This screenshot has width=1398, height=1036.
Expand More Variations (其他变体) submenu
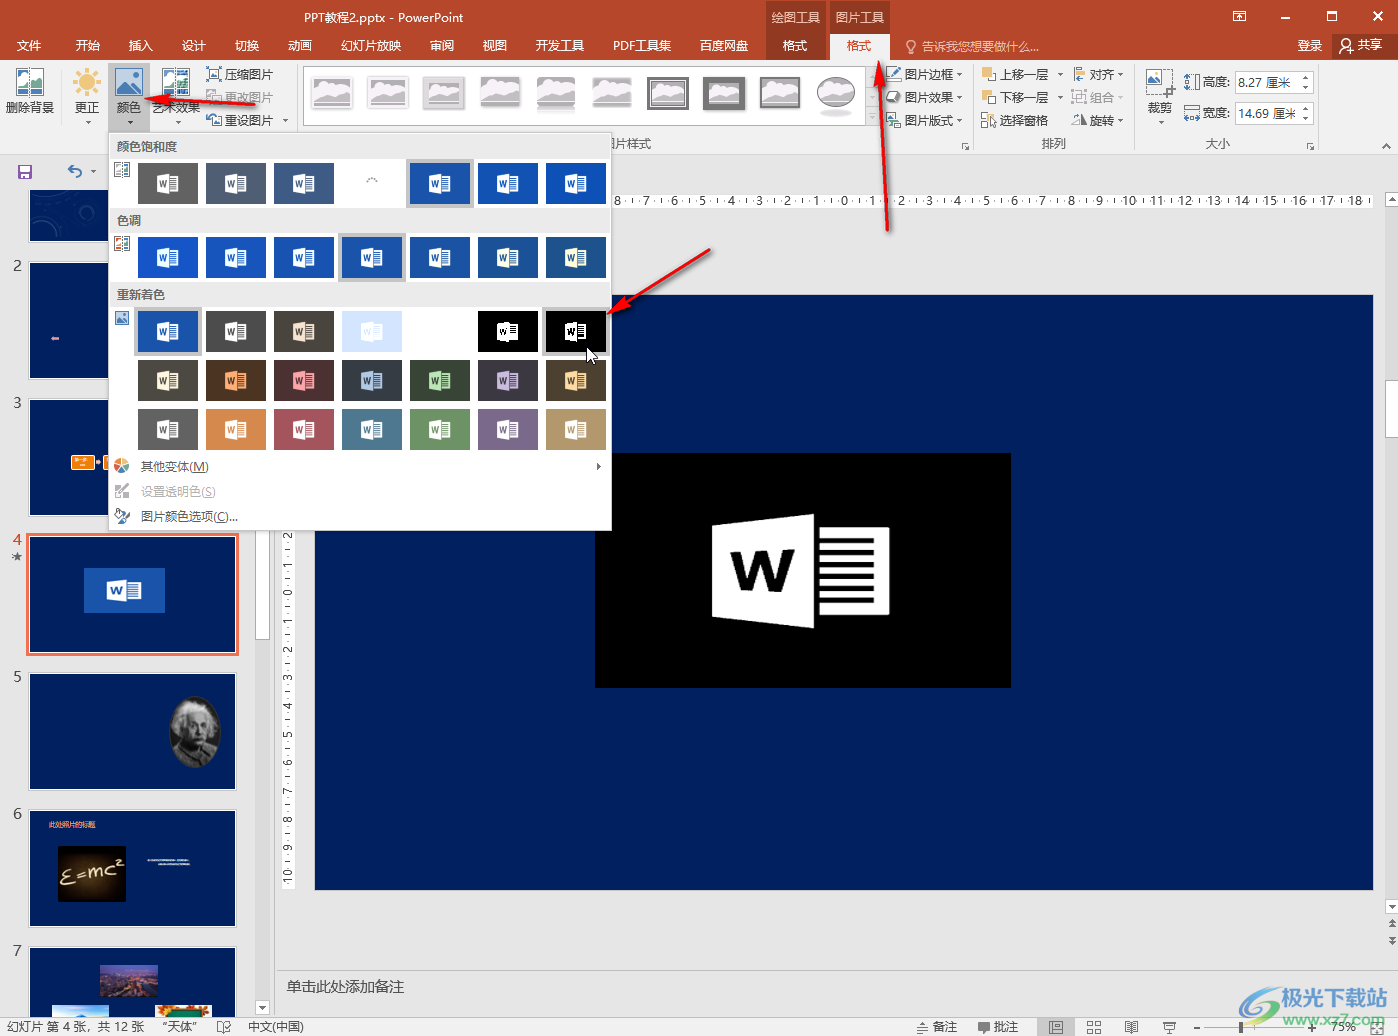(359, 467)
